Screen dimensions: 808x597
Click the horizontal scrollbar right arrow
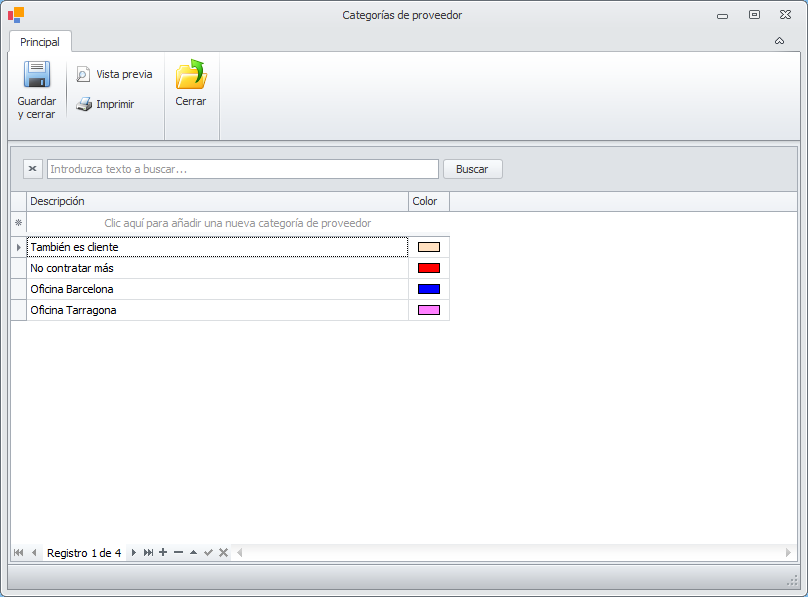point(788,553)
